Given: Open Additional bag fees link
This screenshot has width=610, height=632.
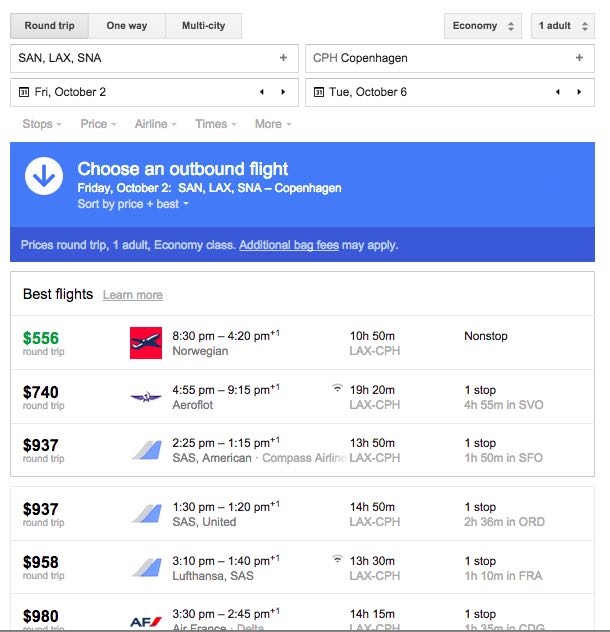Looking at the screenshot, I should [289, 245].
